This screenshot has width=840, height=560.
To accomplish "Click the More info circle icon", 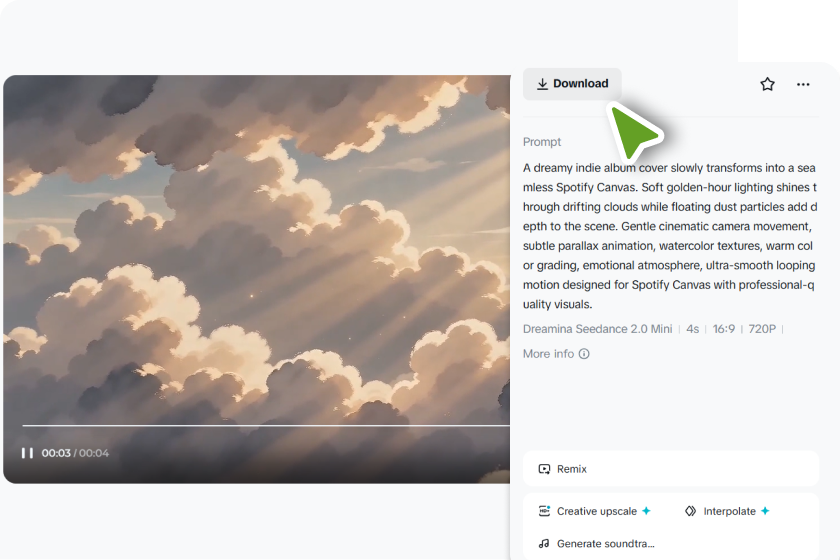I will click(584, 354).
